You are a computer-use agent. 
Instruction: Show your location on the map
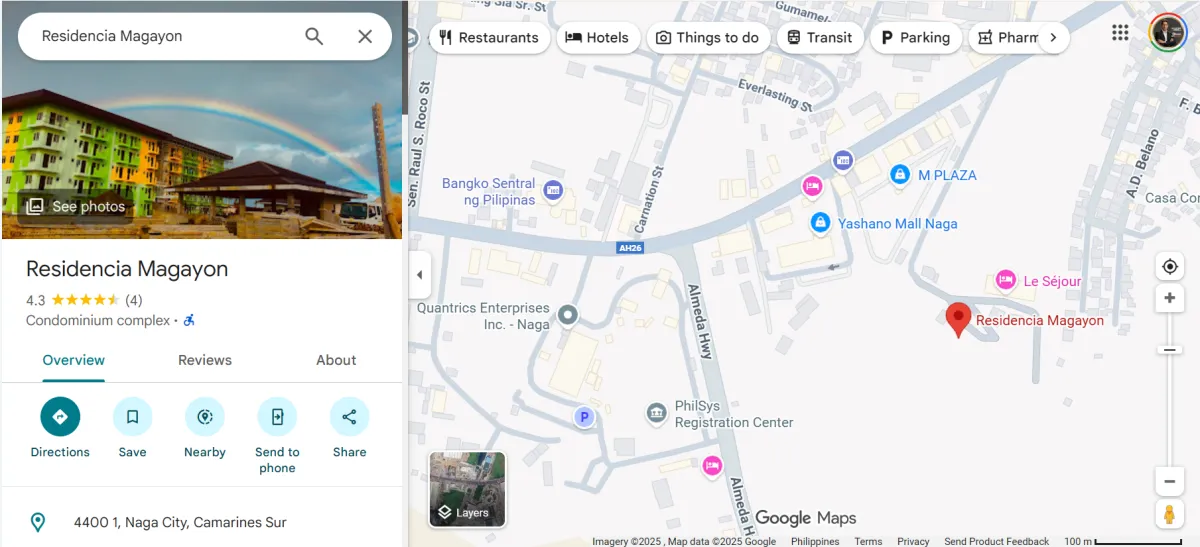pos(1170,266)
